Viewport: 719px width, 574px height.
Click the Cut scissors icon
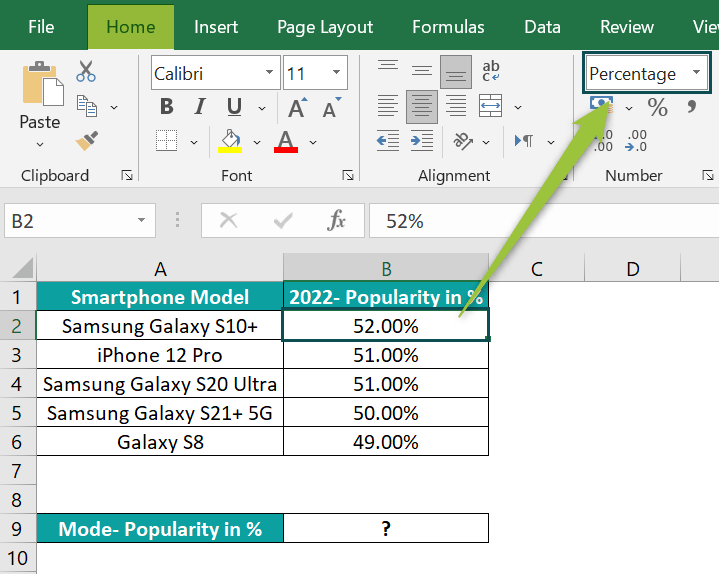[86, 71]
